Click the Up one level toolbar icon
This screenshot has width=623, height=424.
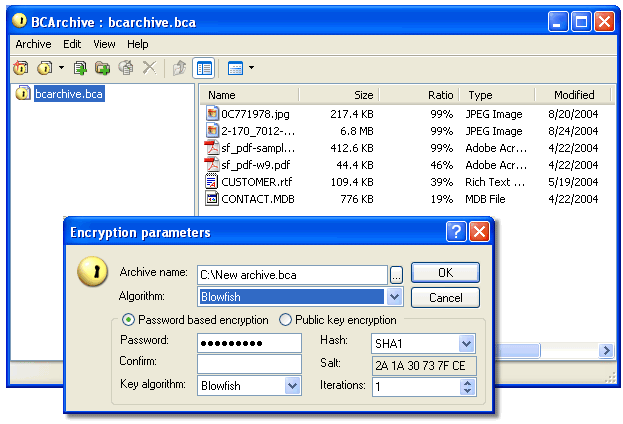179,68
